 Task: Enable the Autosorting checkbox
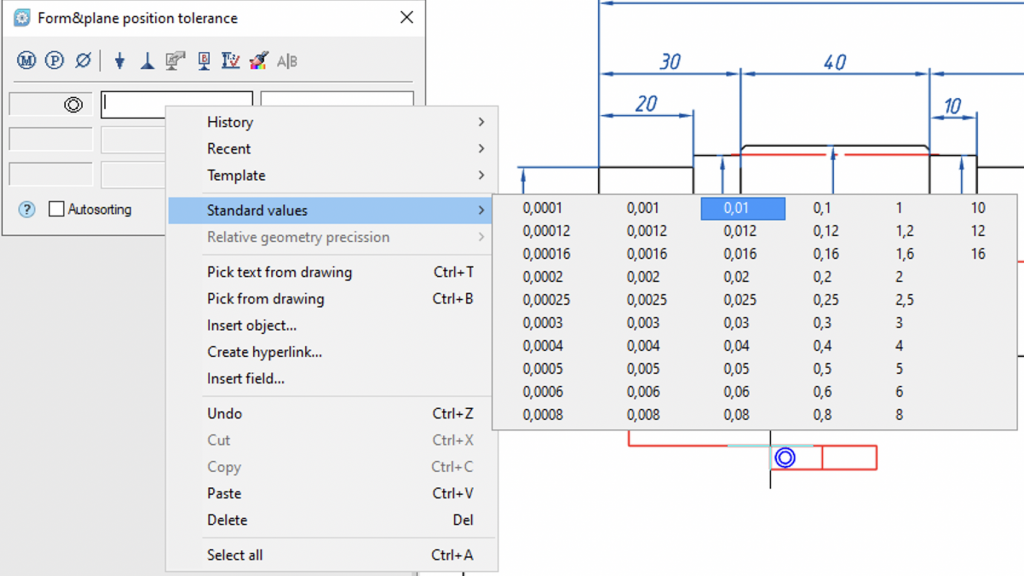click(x=57, y=209)
